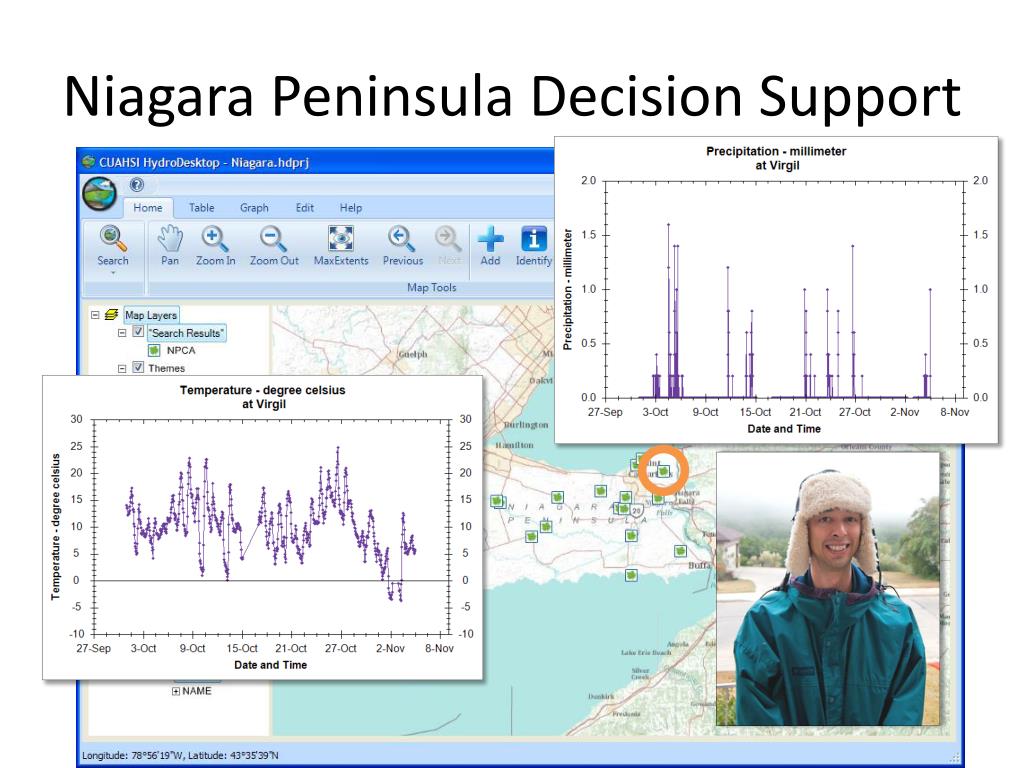
Task: Click the Temperature at Virgil chart title
Action: [x=263, y=397]
